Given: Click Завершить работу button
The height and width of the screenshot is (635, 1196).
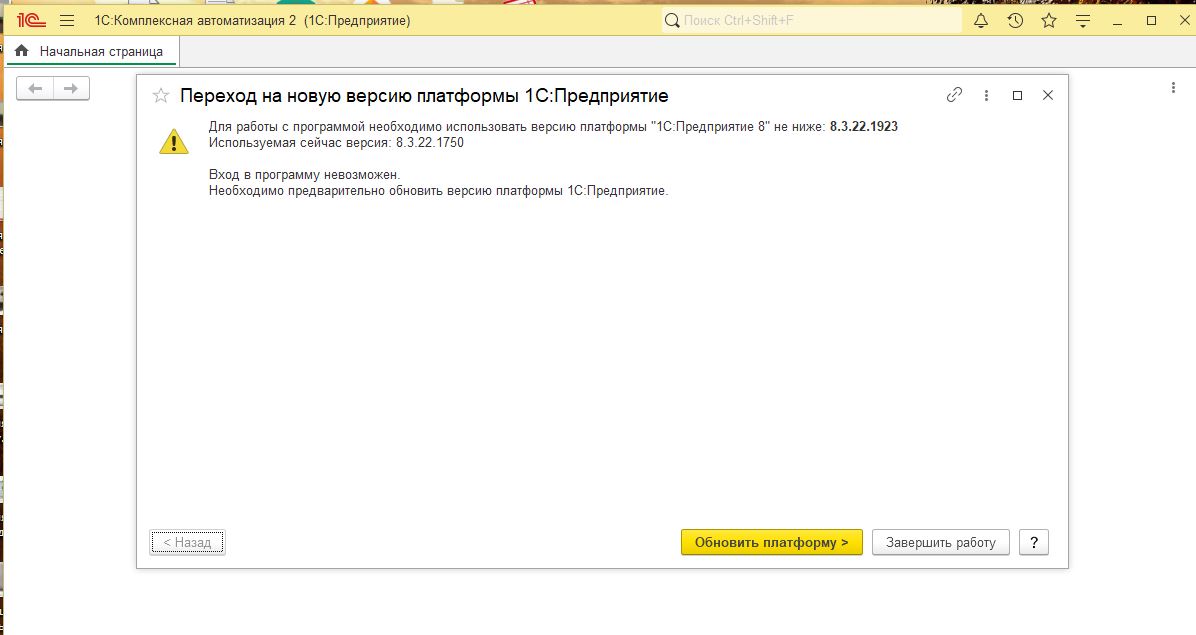Looking at the screenshot, I should tap(940, 542).
